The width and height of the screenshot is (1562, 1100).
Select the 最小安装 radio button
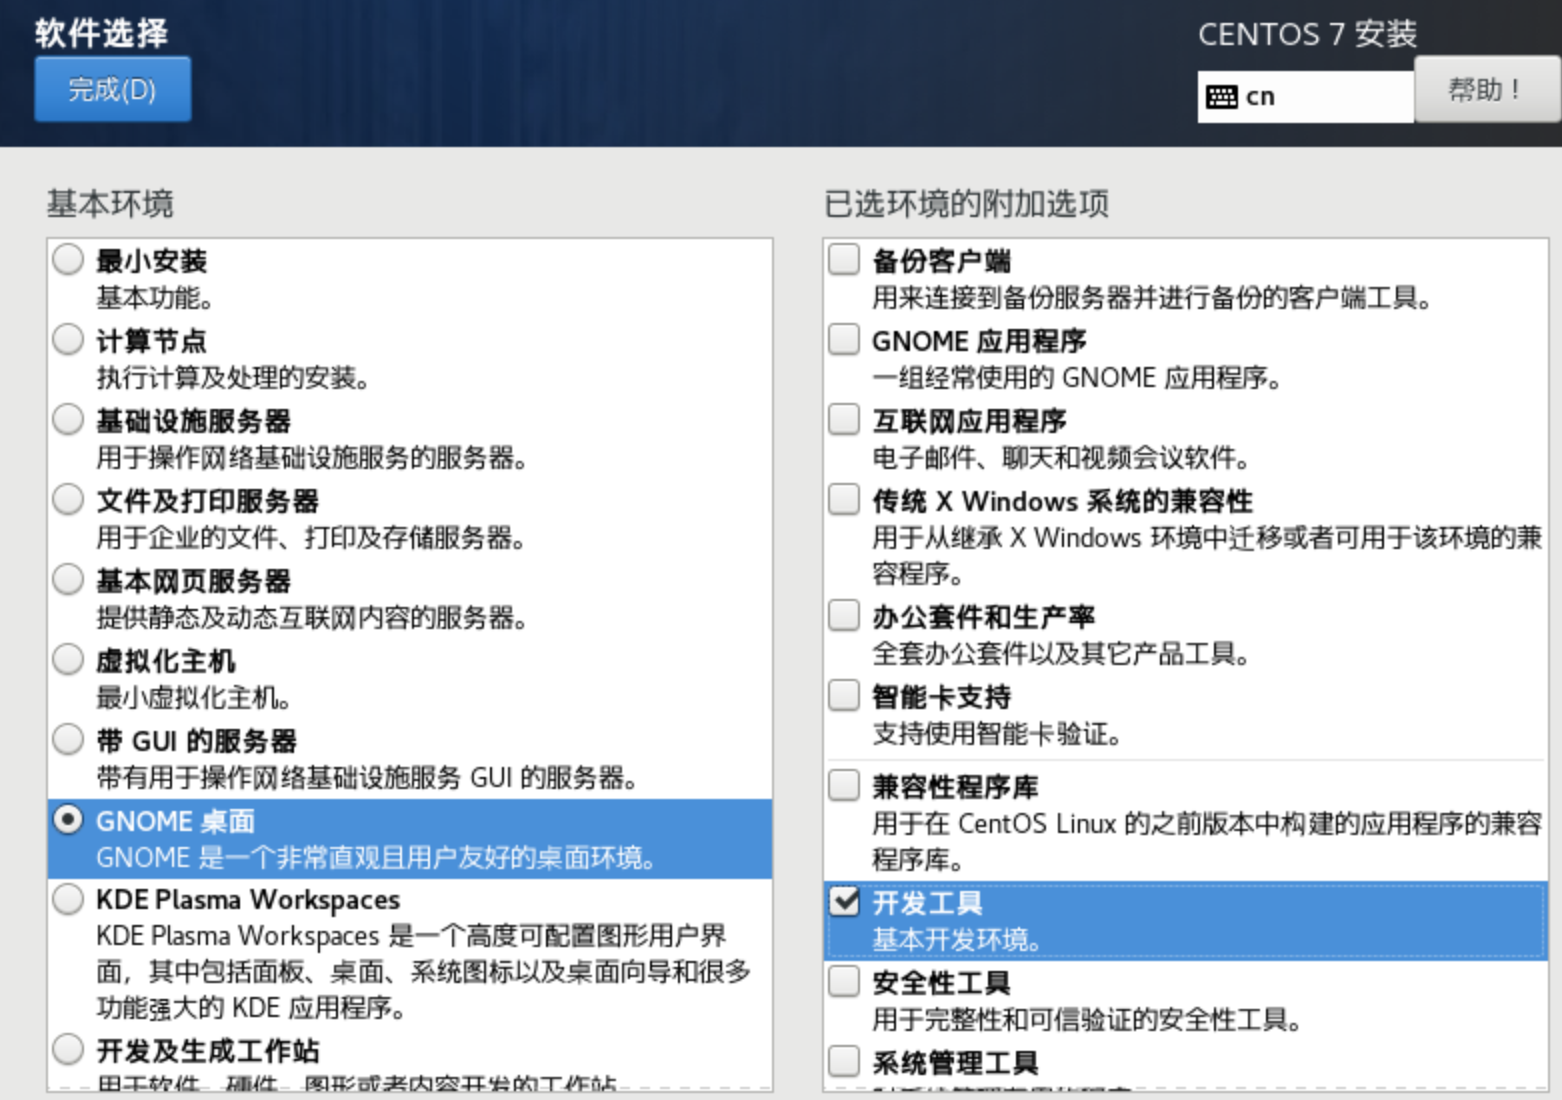coord(68,260)
